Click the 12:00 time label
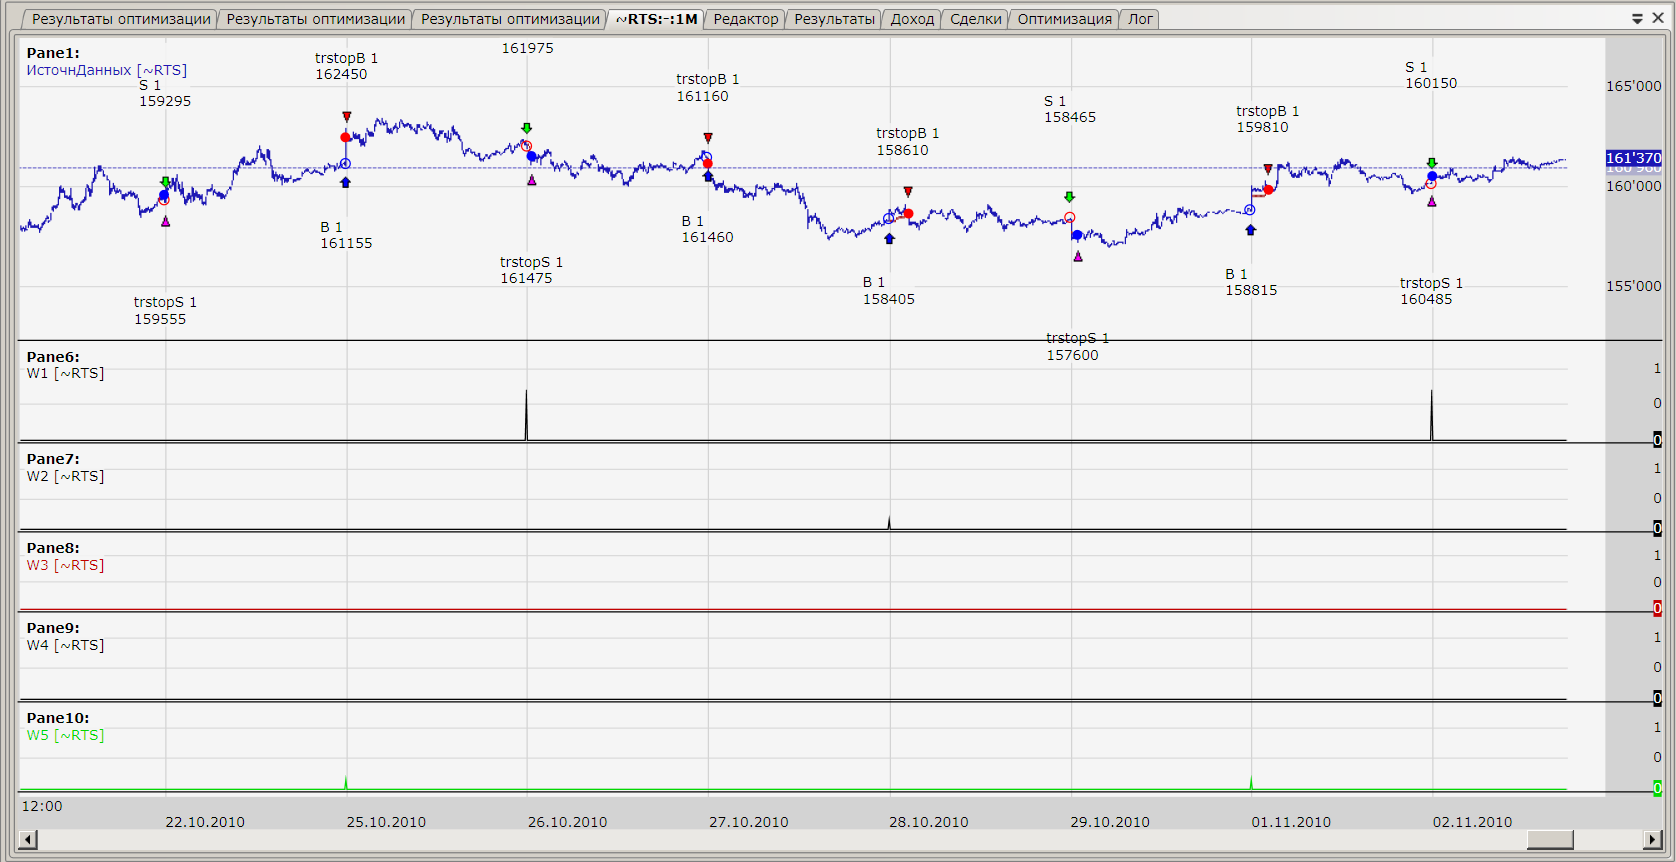 click(42, 806)
